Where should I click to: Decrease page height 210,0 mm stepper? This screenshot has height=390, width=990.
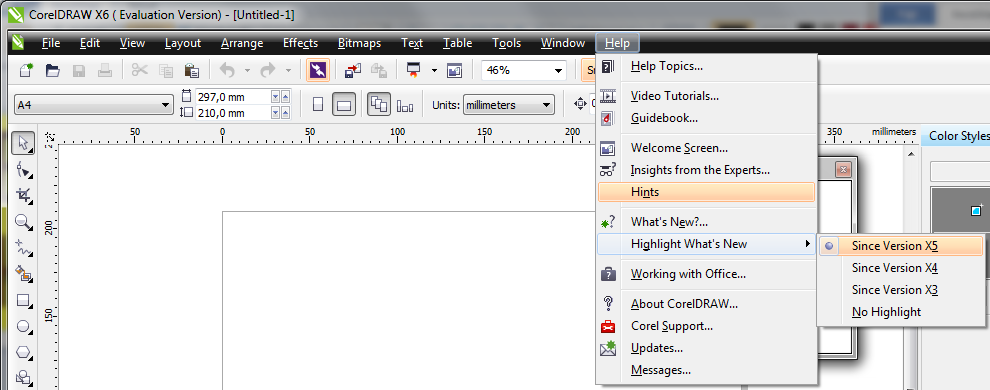coord(275,113)
